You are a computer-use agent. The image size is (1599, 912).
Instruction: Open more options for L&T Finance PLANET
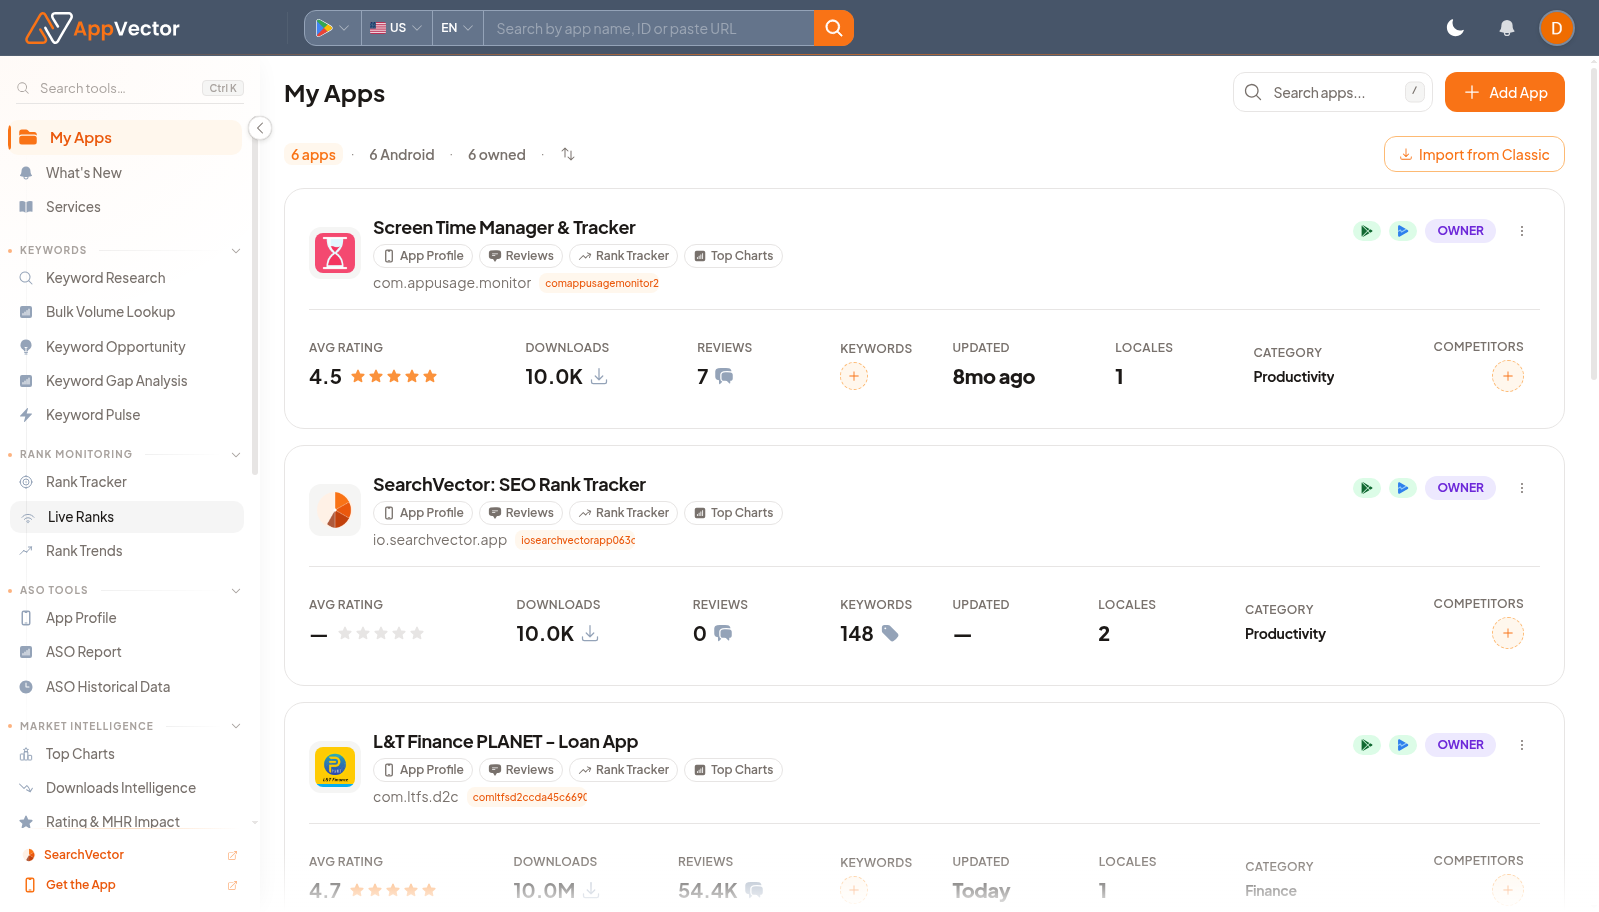point(1522,745)
